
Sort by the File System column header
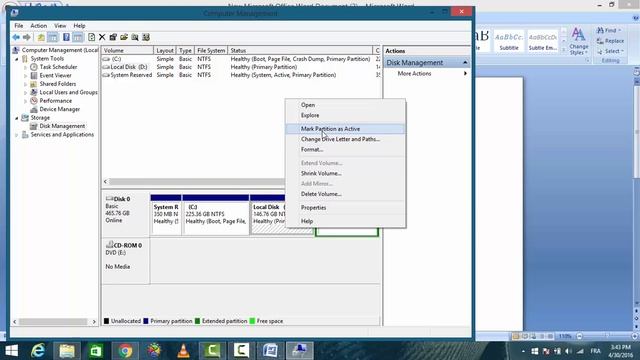click(211, 51)
